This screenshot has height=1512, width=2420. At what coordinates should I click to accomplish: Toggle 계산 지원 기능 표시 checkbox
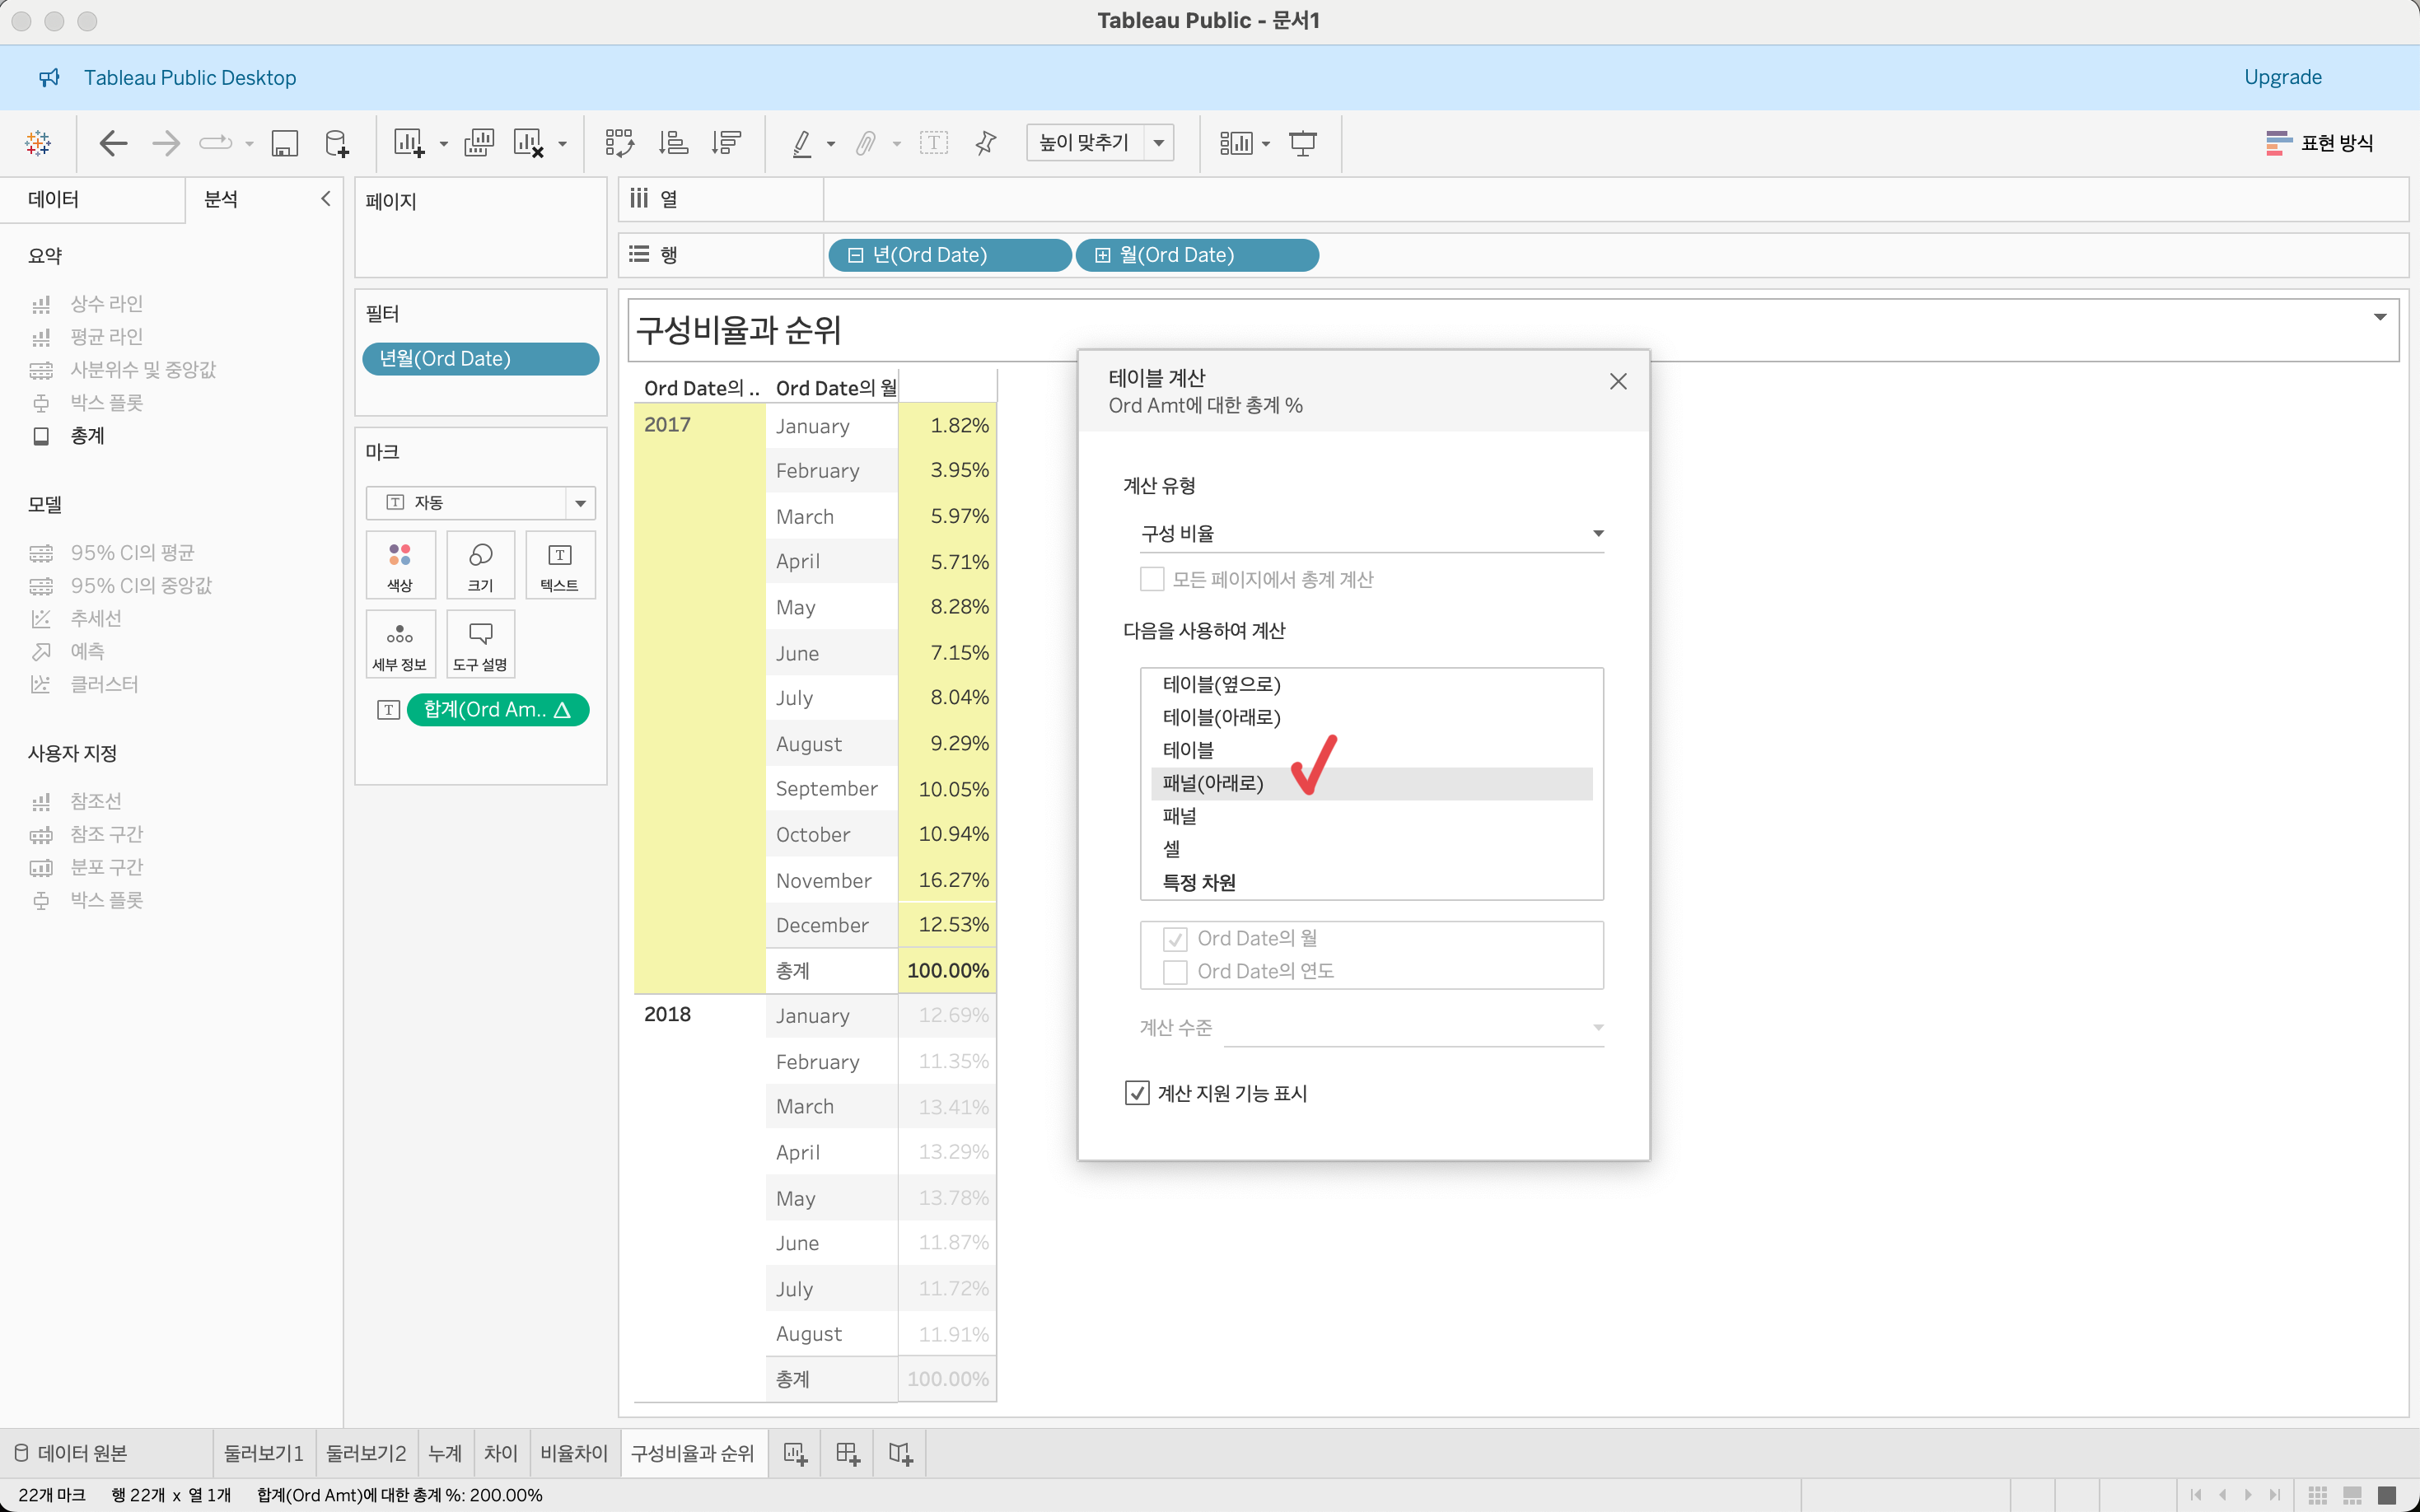pos(1137,1093)
